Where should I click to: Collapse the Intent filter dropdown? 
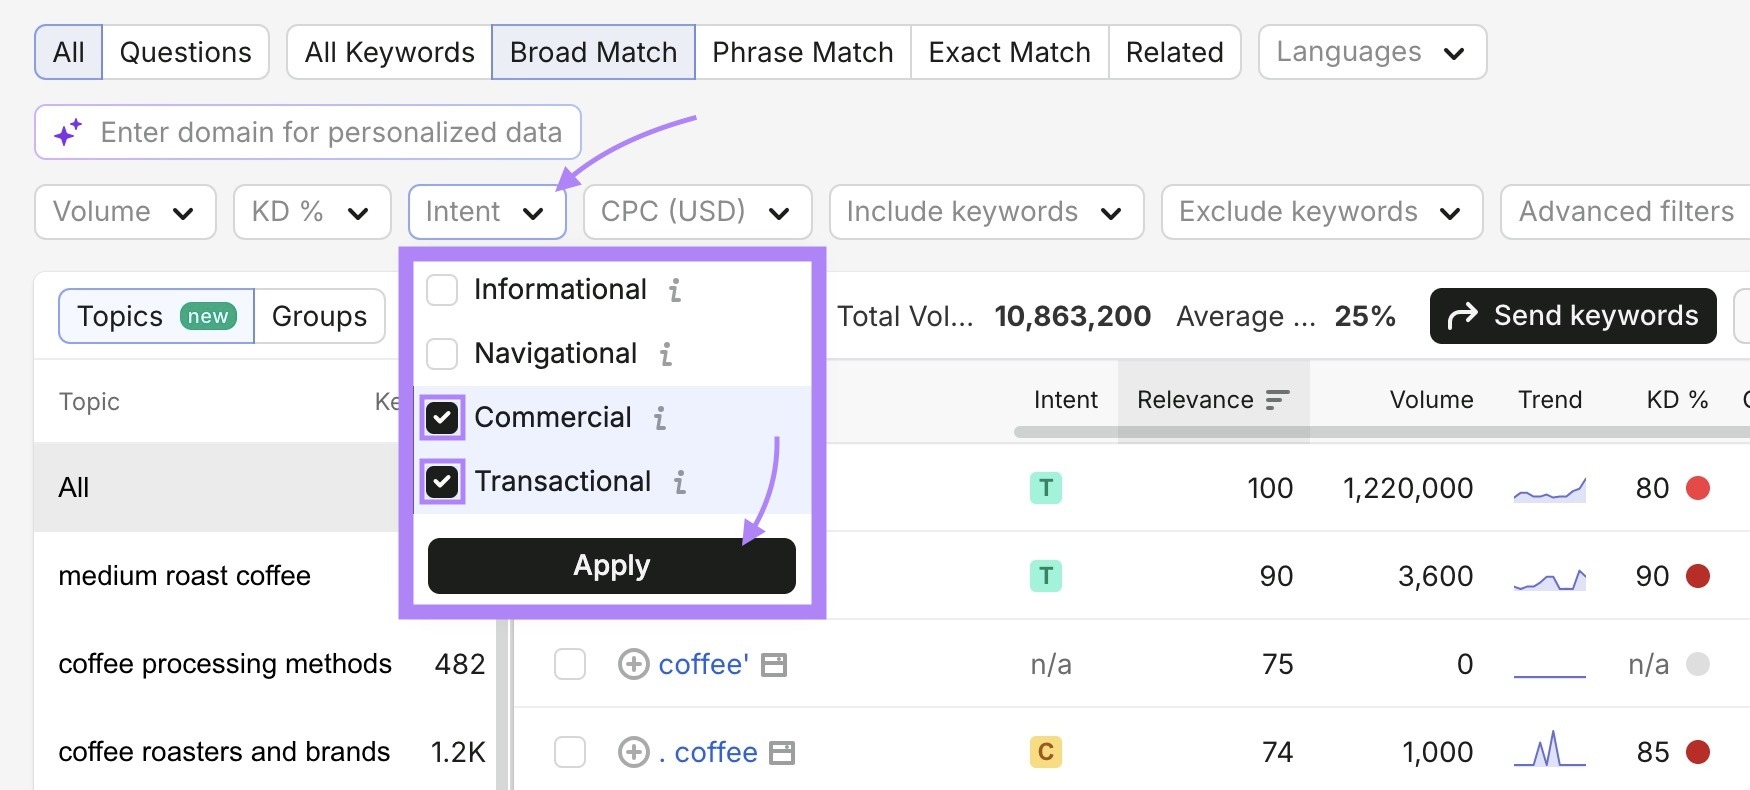point(487,212)
